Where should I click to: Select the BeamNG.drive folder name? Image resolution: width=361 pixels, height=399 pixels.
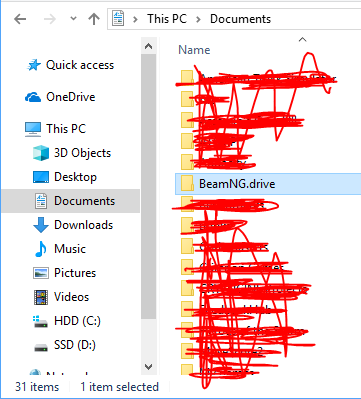237,184
